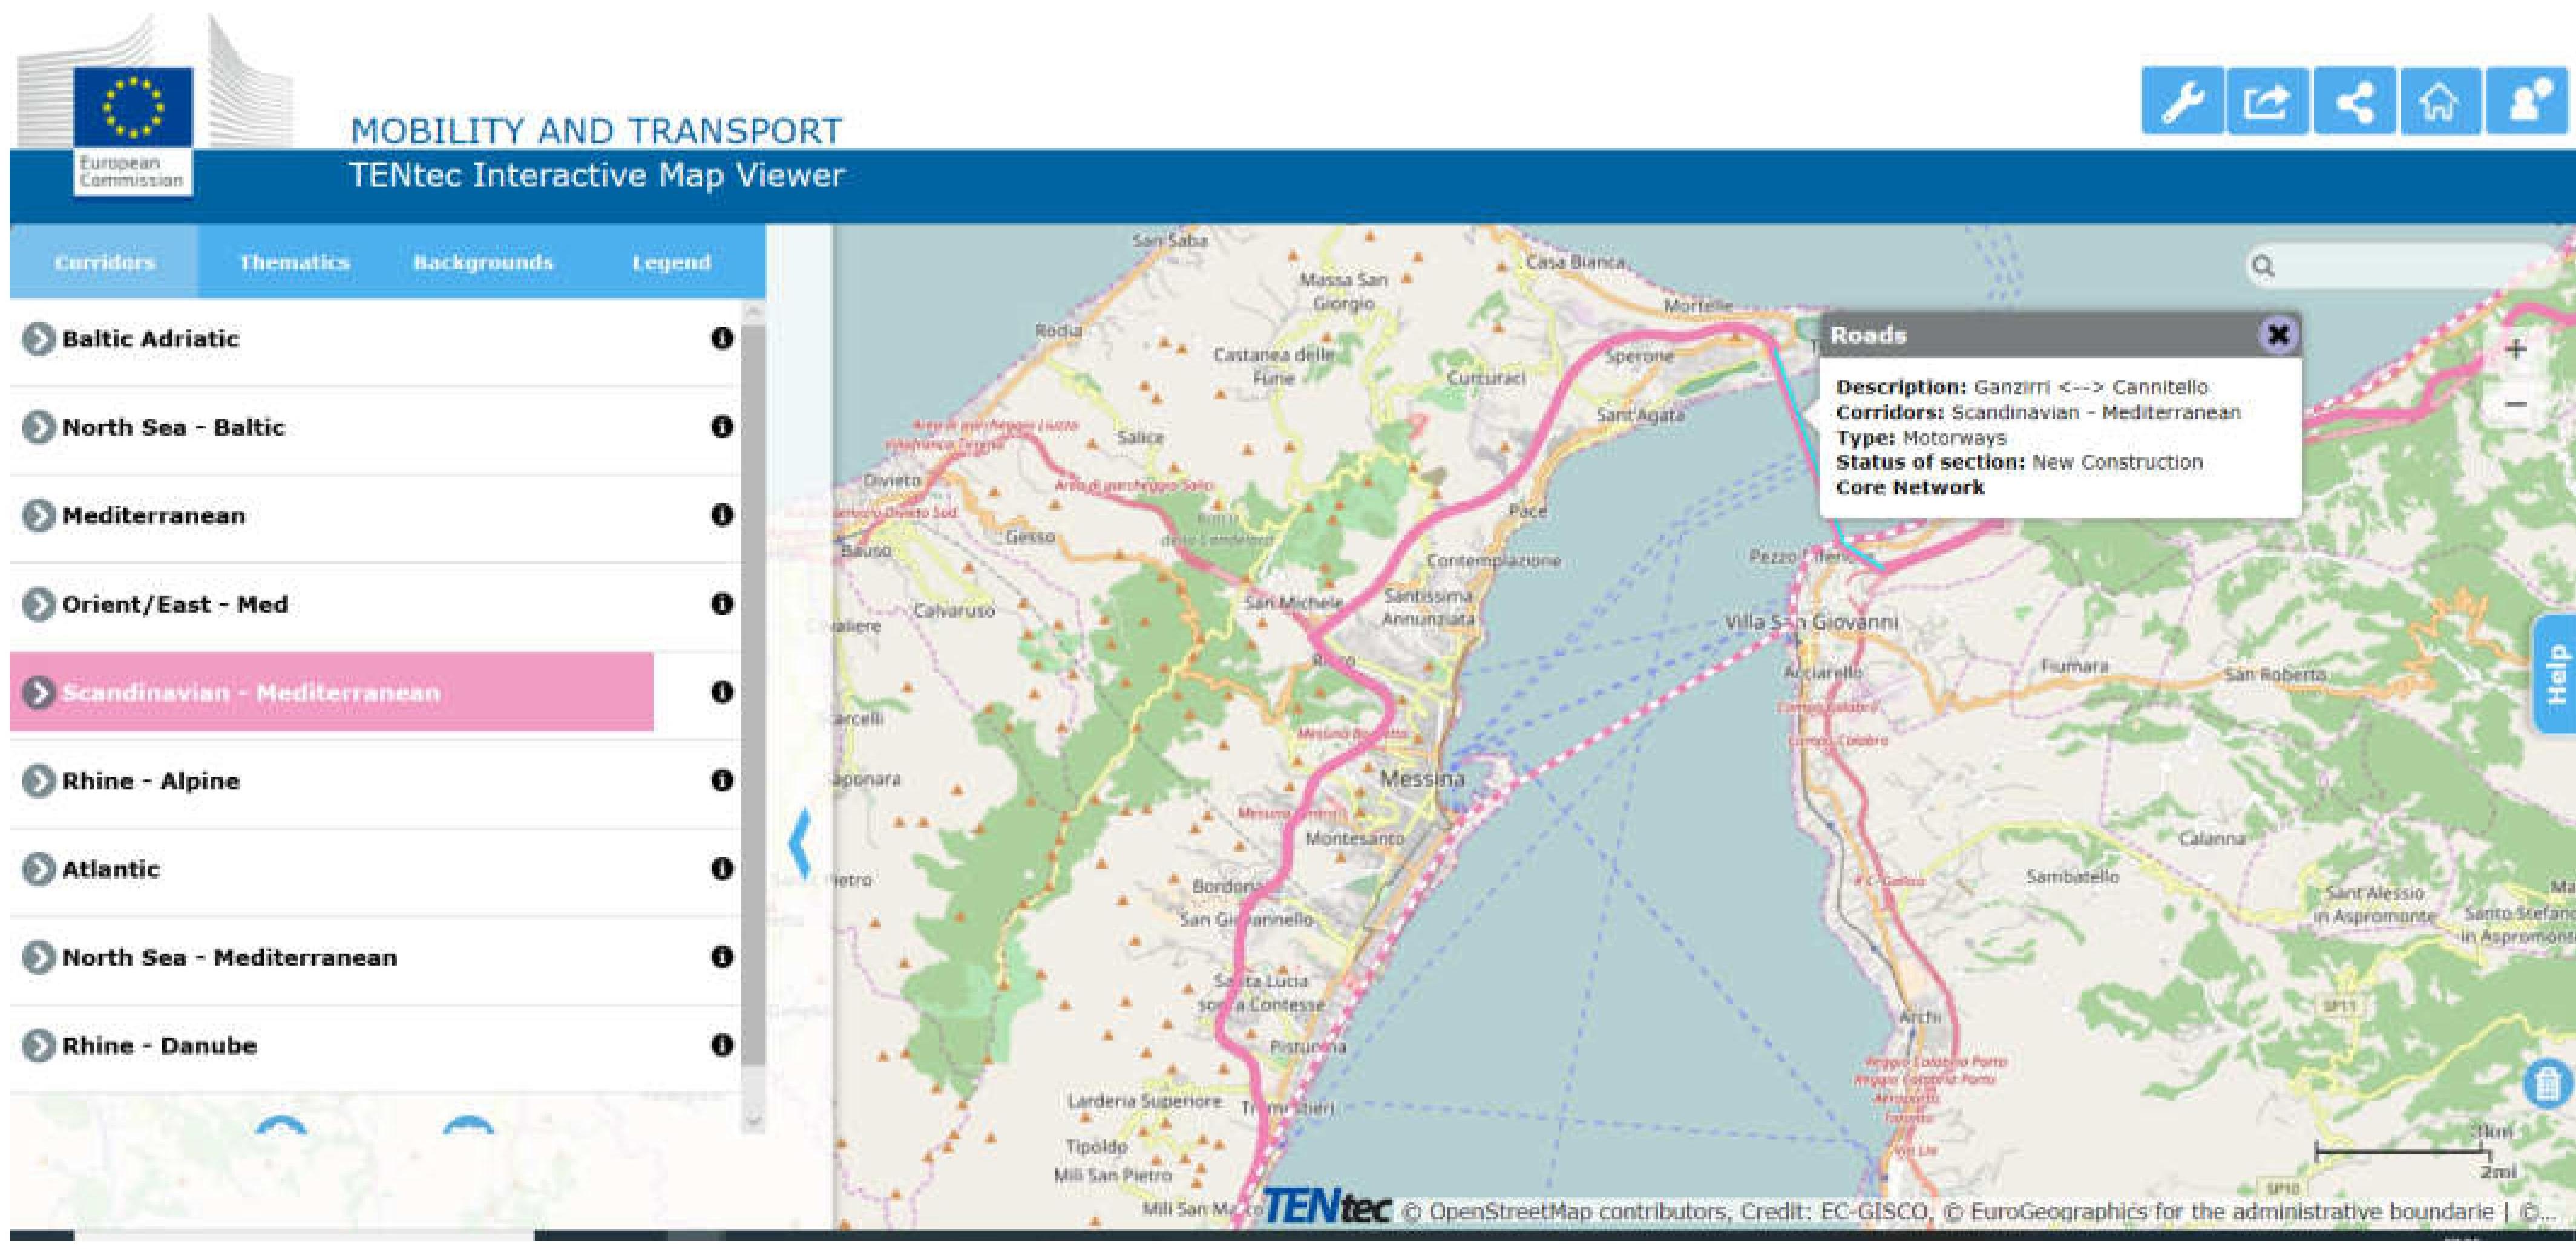Show info for North Sea - Mediterranean
The width and height of the screenshot is (2576, 1250).
[x=722, y=957]
